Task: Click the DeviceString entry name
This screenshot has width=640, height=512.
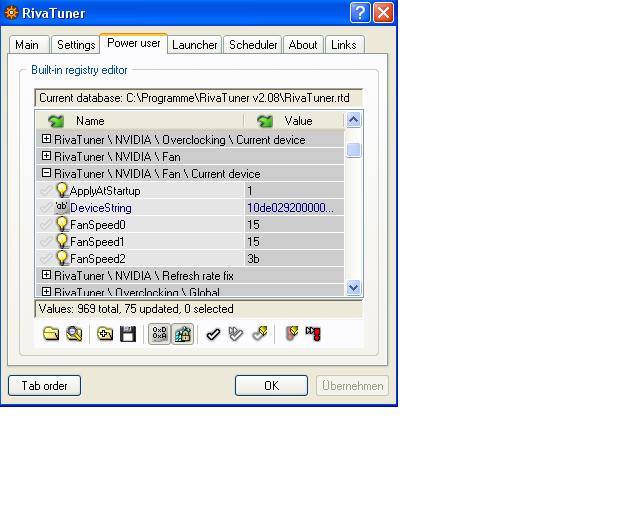Action: 101,208
